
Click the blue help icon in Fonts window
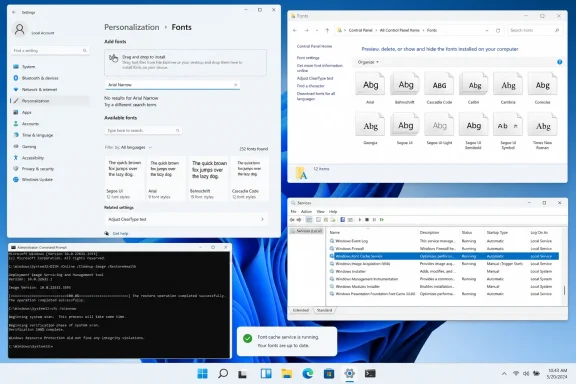[x=559, y=62]
